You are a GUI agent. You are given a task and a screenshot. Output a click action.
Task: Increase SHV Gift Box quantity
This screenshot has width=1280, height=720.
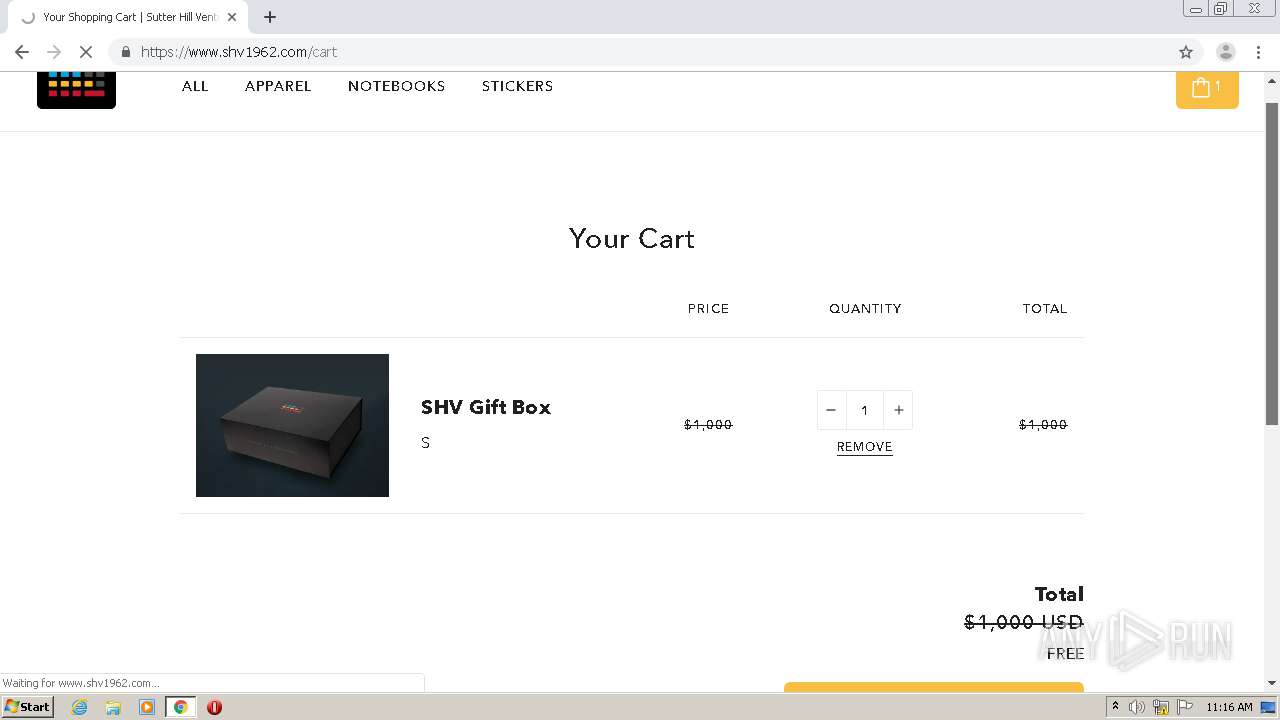898,410
